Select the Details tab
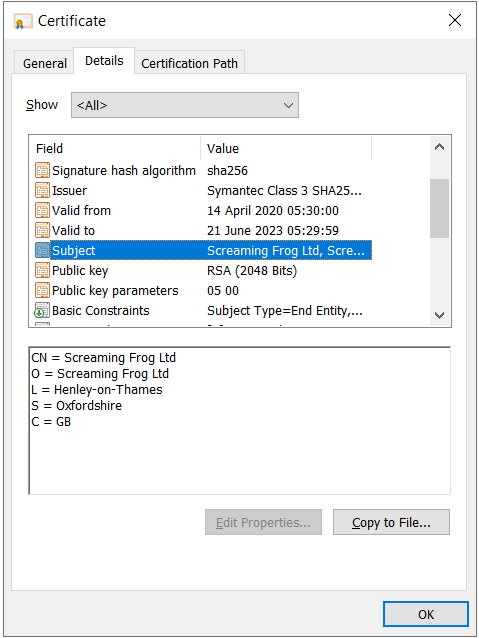The width and height of the screenshot is (479, 638). pos(104,61)
